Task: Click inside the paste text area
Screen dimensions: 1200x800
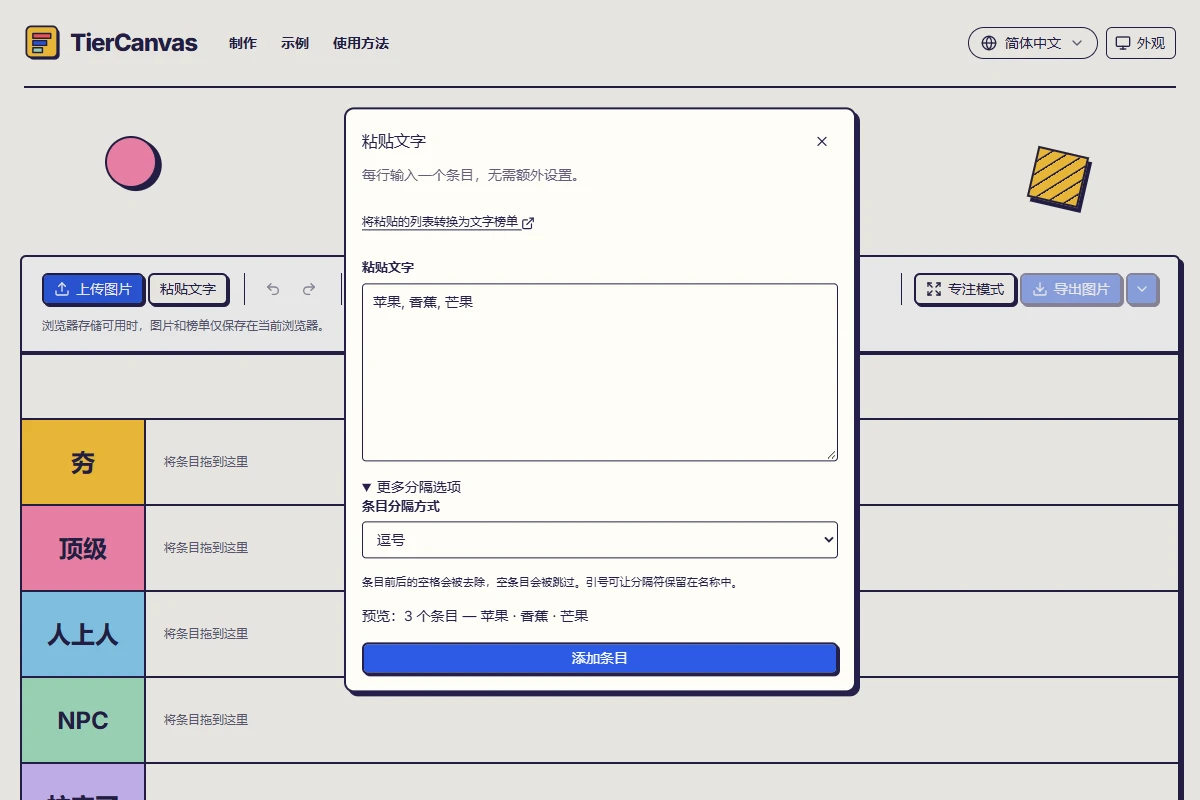Action: pyautogui.click(x=600, y=372)
